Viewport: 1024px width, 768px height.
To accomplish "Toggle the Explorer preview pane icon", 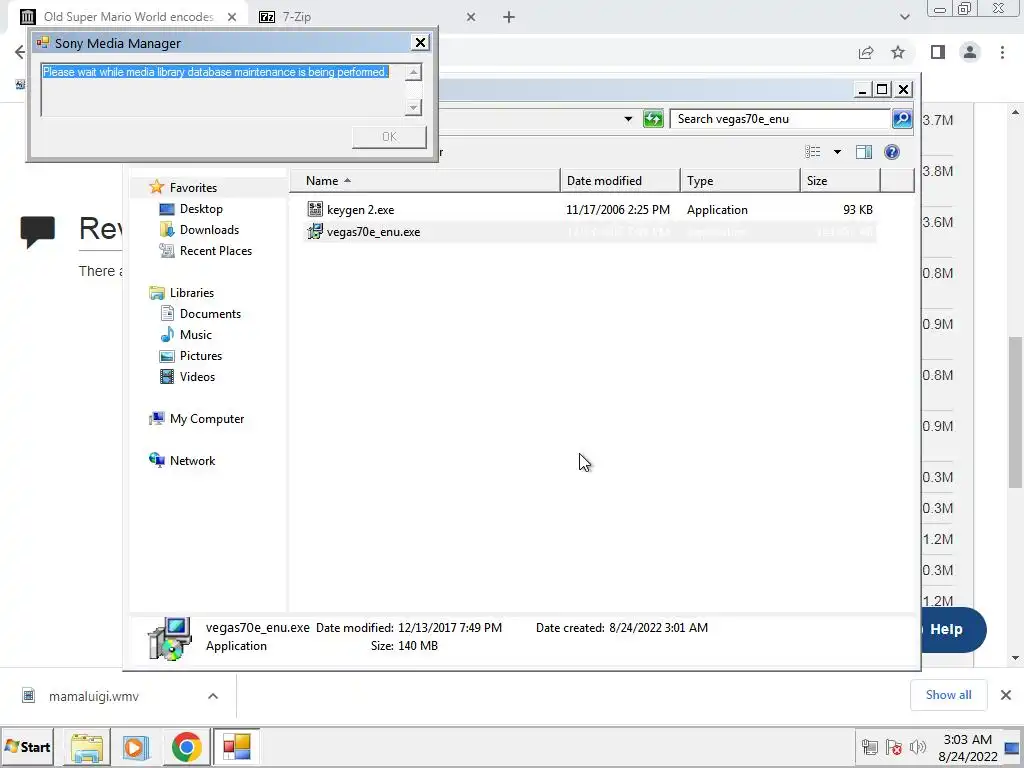I will coord(864,152).
